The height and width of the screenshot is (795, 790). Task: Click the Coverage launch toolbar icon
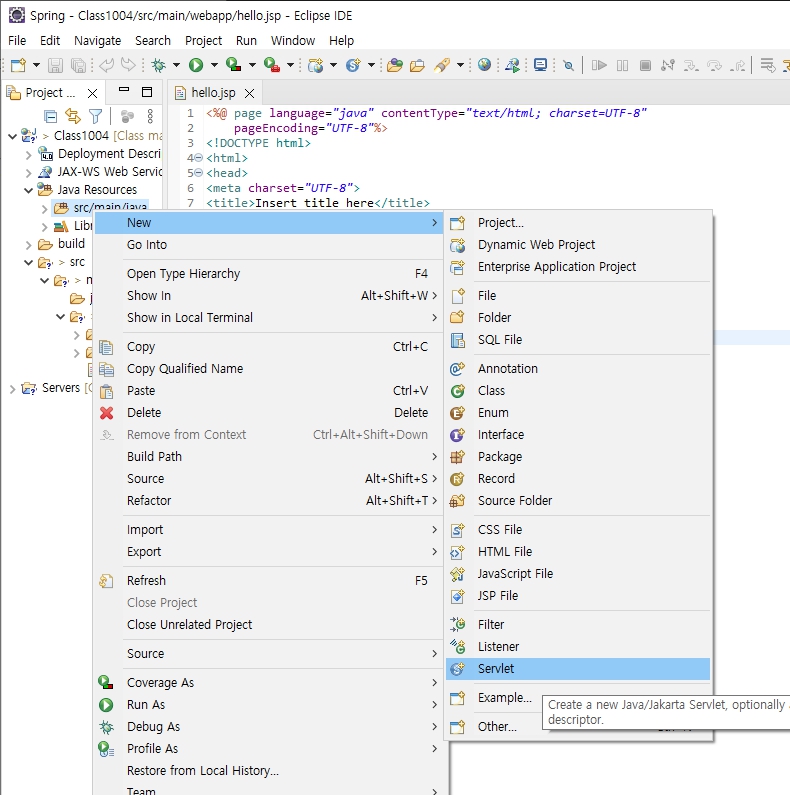coord(233,65)
